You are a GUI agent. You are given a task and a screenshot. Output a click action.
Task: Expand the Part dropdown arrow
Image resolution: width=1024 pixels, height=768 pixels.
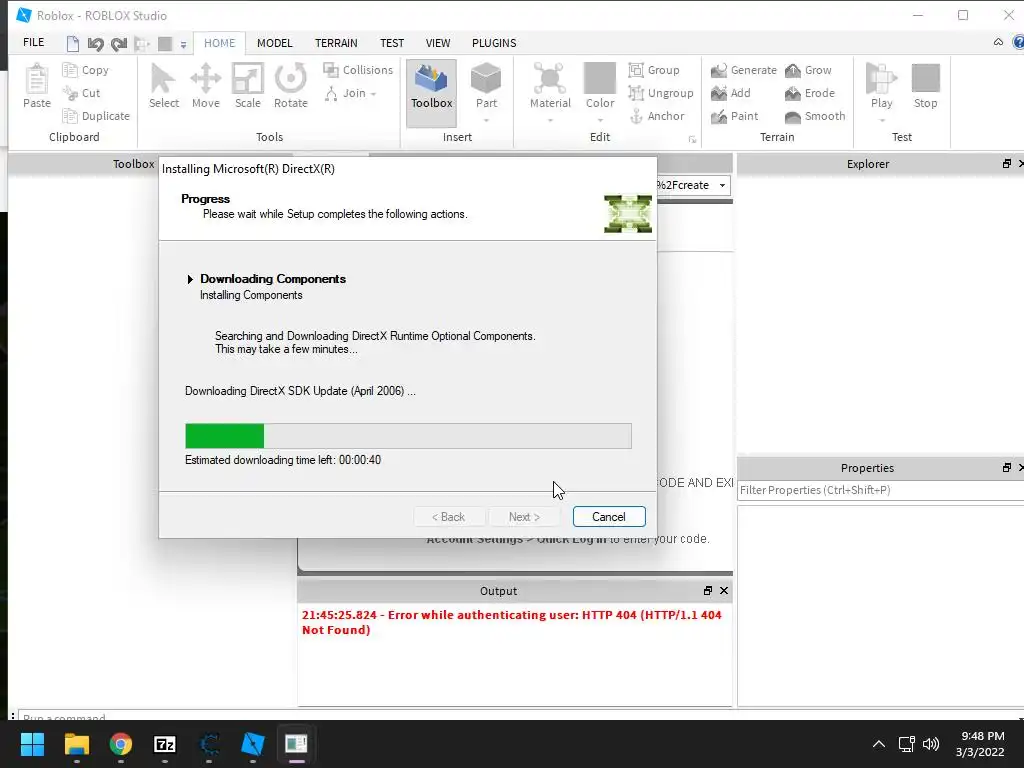click(x=486, y=120)
